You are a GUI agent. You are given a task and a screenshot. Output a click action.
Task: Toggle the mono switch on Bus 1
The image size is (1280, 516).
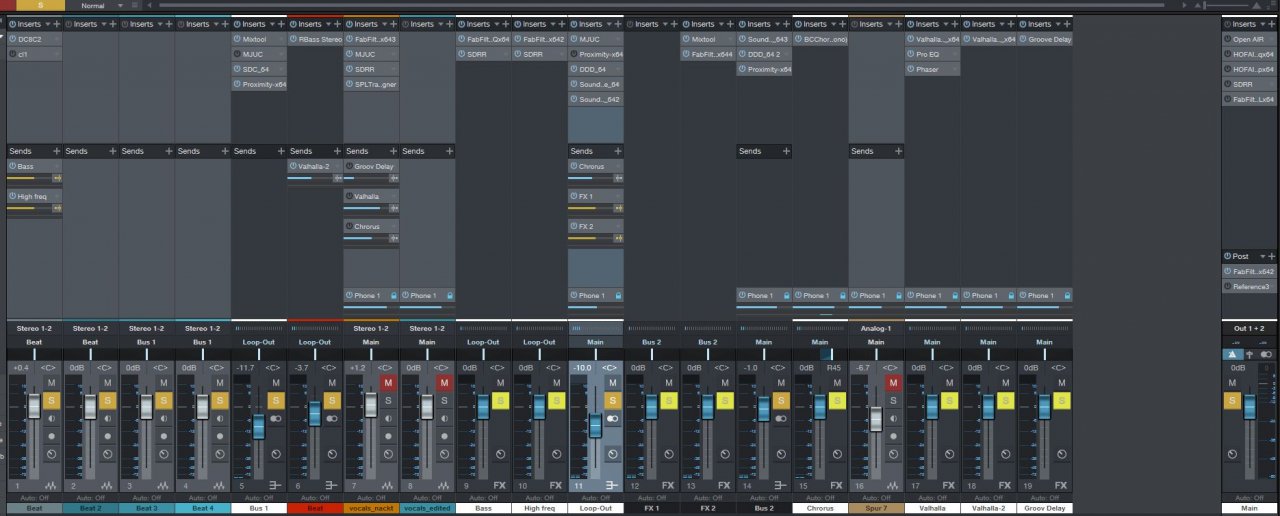coord(274,418)
